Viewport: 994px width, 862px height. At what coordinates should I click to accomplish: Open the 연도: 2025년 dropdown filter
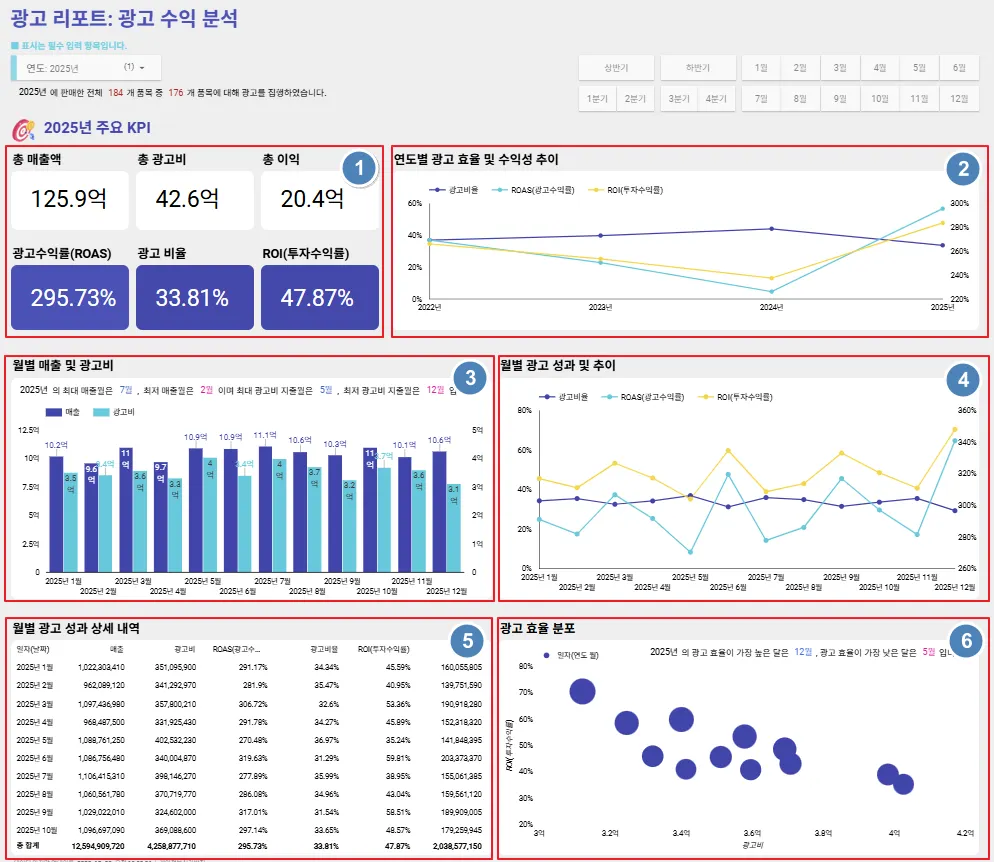click(86, 68)
